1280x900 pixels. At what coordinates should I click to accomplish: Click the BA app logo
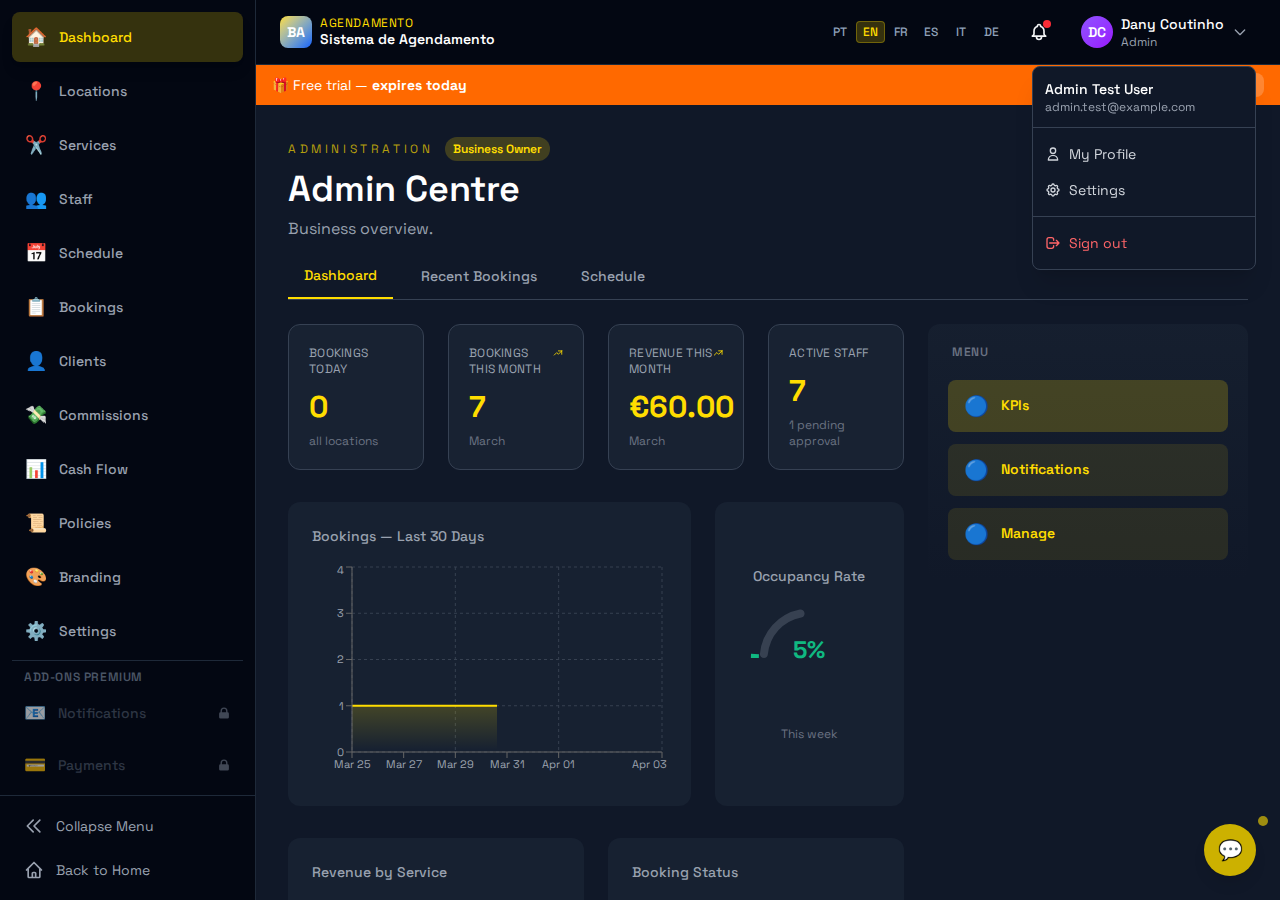296,32
